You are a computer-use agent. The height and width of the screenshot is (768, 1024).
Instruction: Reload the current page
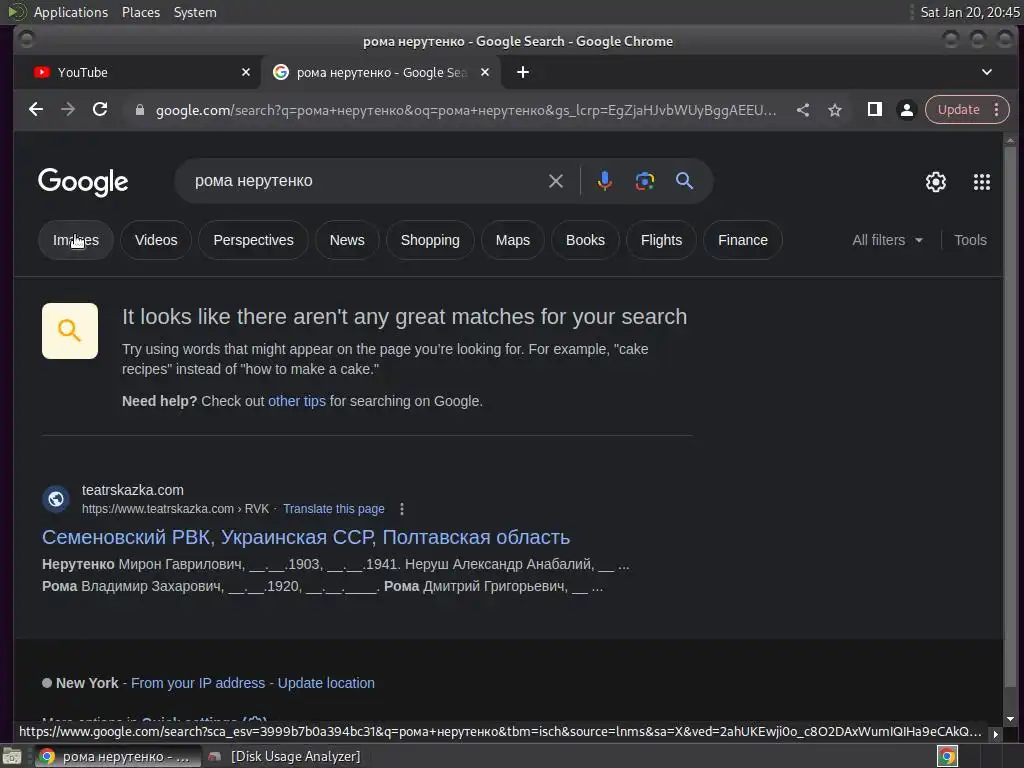coord(100,109)
